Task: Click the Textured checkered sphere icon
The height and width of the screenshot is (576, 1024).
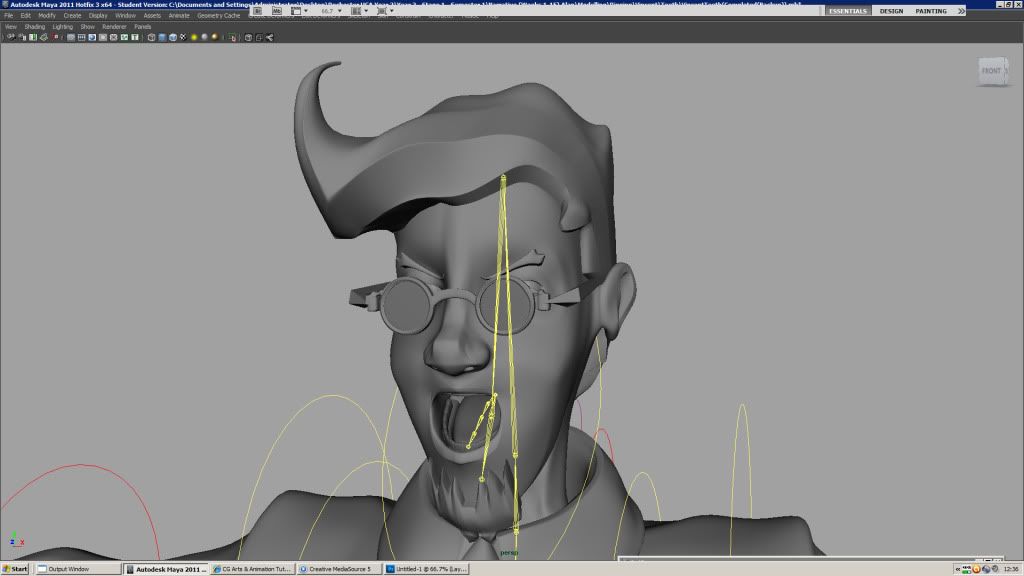Action: pos(183,37)
